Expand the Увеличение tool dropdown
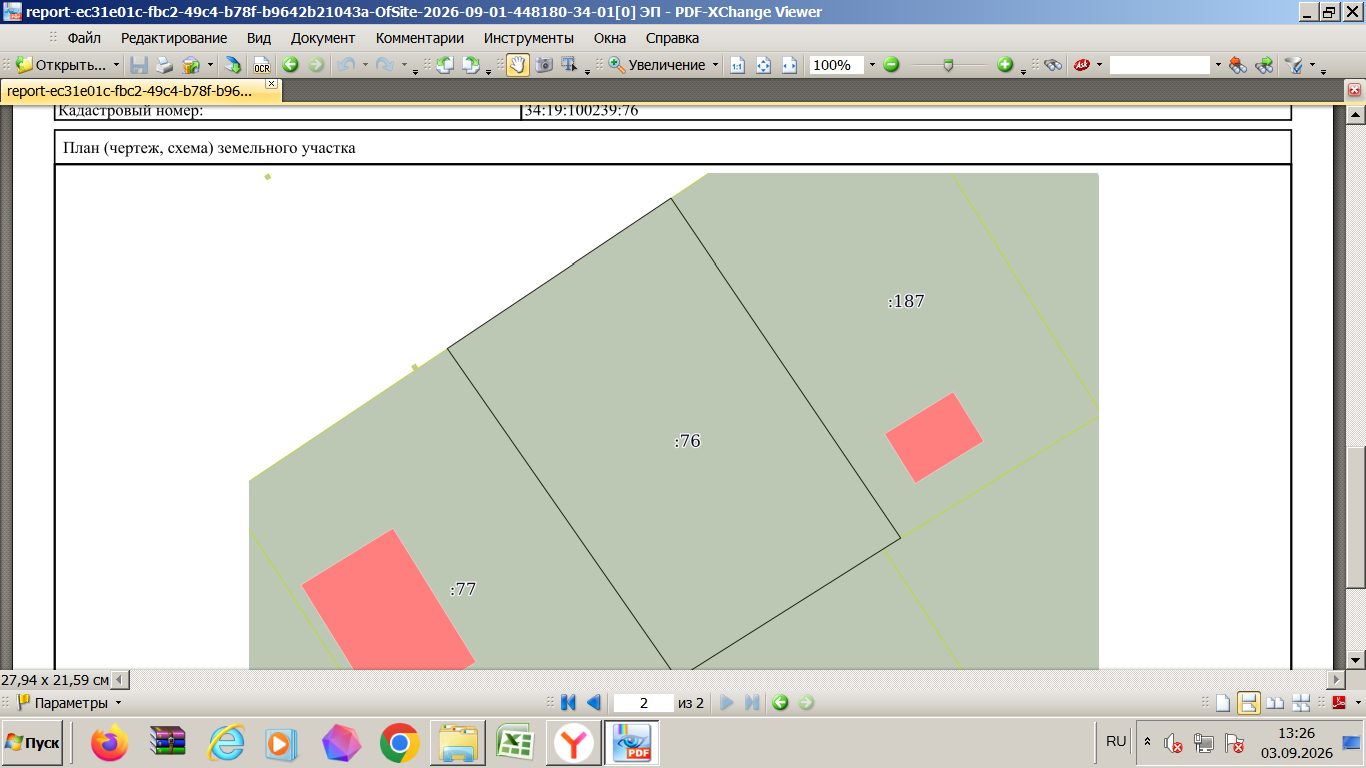The width and height of the screenshot is (1366, 768). pyautogui.click(x=715, y=65)
